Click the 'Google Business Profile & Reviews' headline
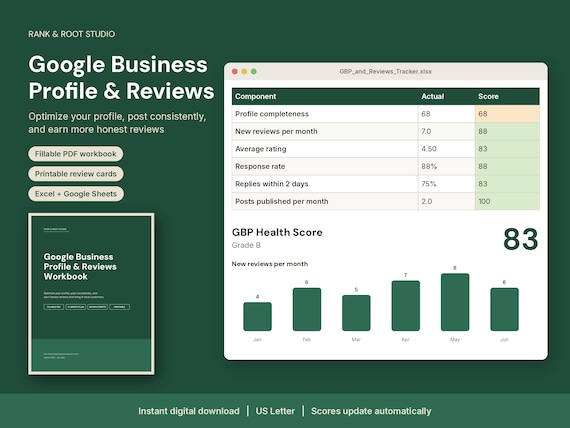Image resolution: width=570 pixels, height=428 pixels. [121, 77]
